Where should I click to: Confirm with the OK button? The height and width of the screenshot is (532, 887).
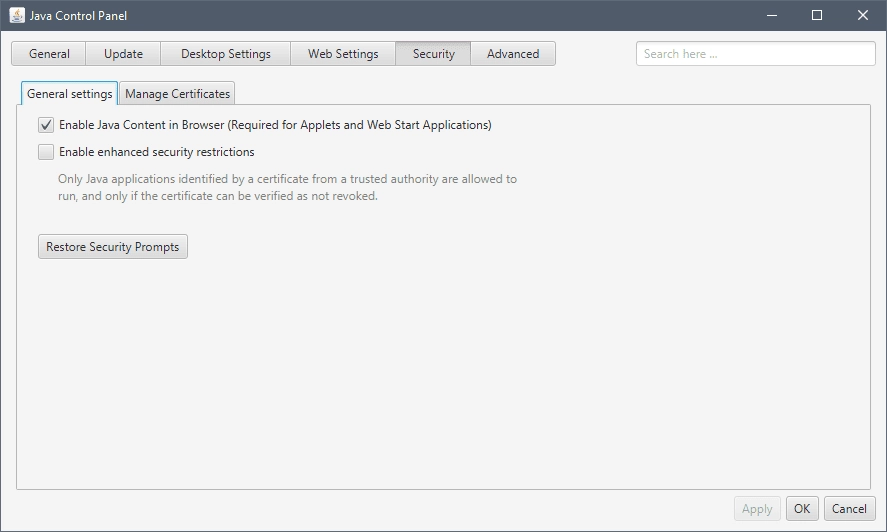[x=802, y=509]
